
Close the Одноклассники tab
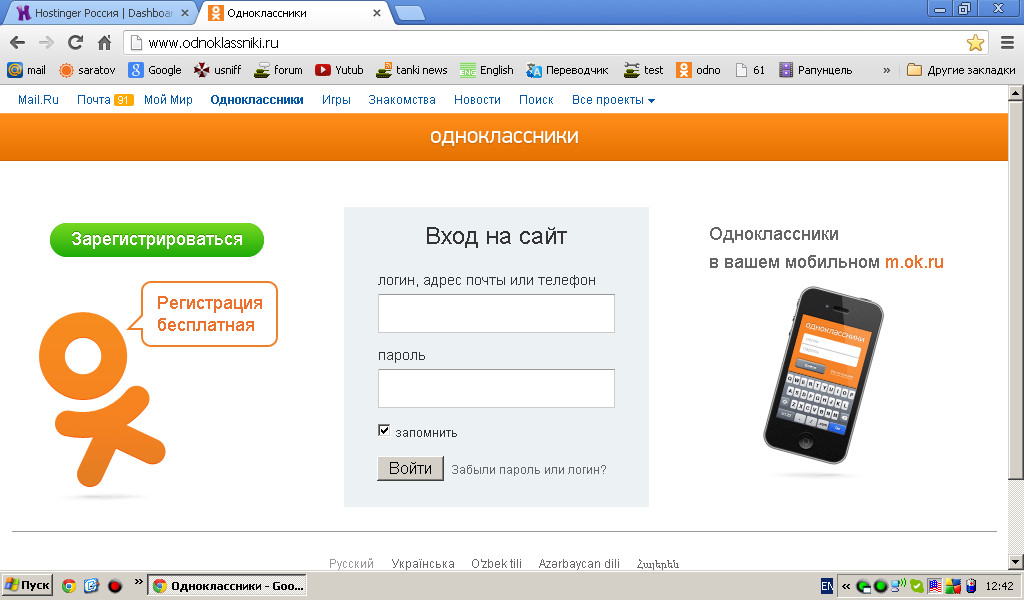(x=377, y=13)
